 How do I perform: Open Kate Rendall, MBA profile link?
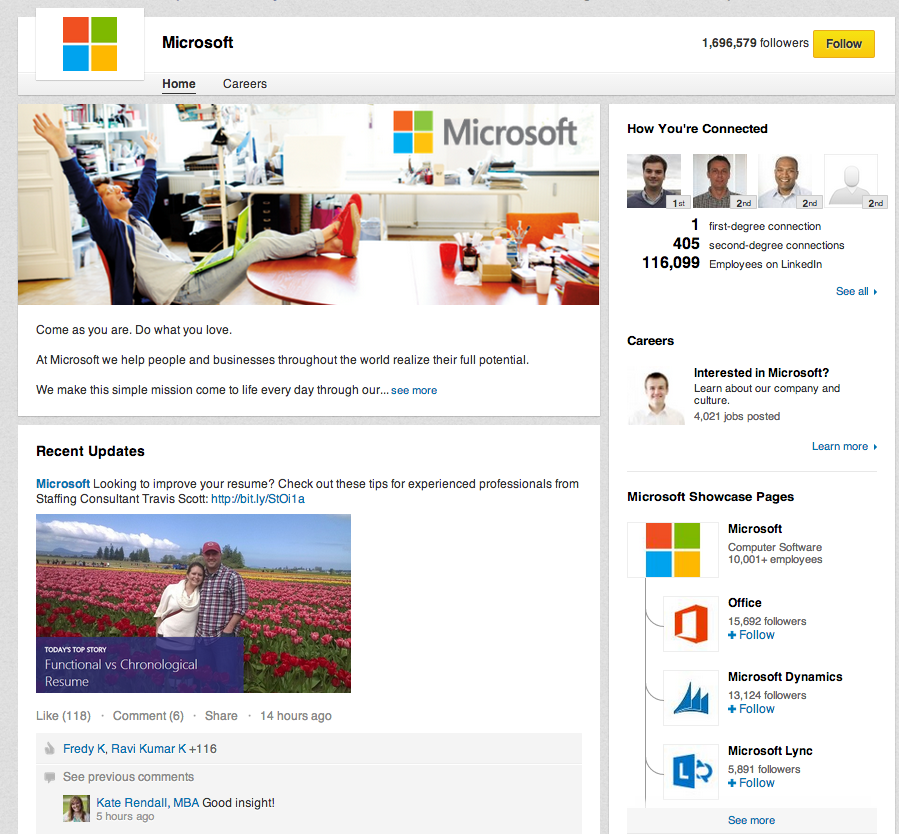[147, 802]
